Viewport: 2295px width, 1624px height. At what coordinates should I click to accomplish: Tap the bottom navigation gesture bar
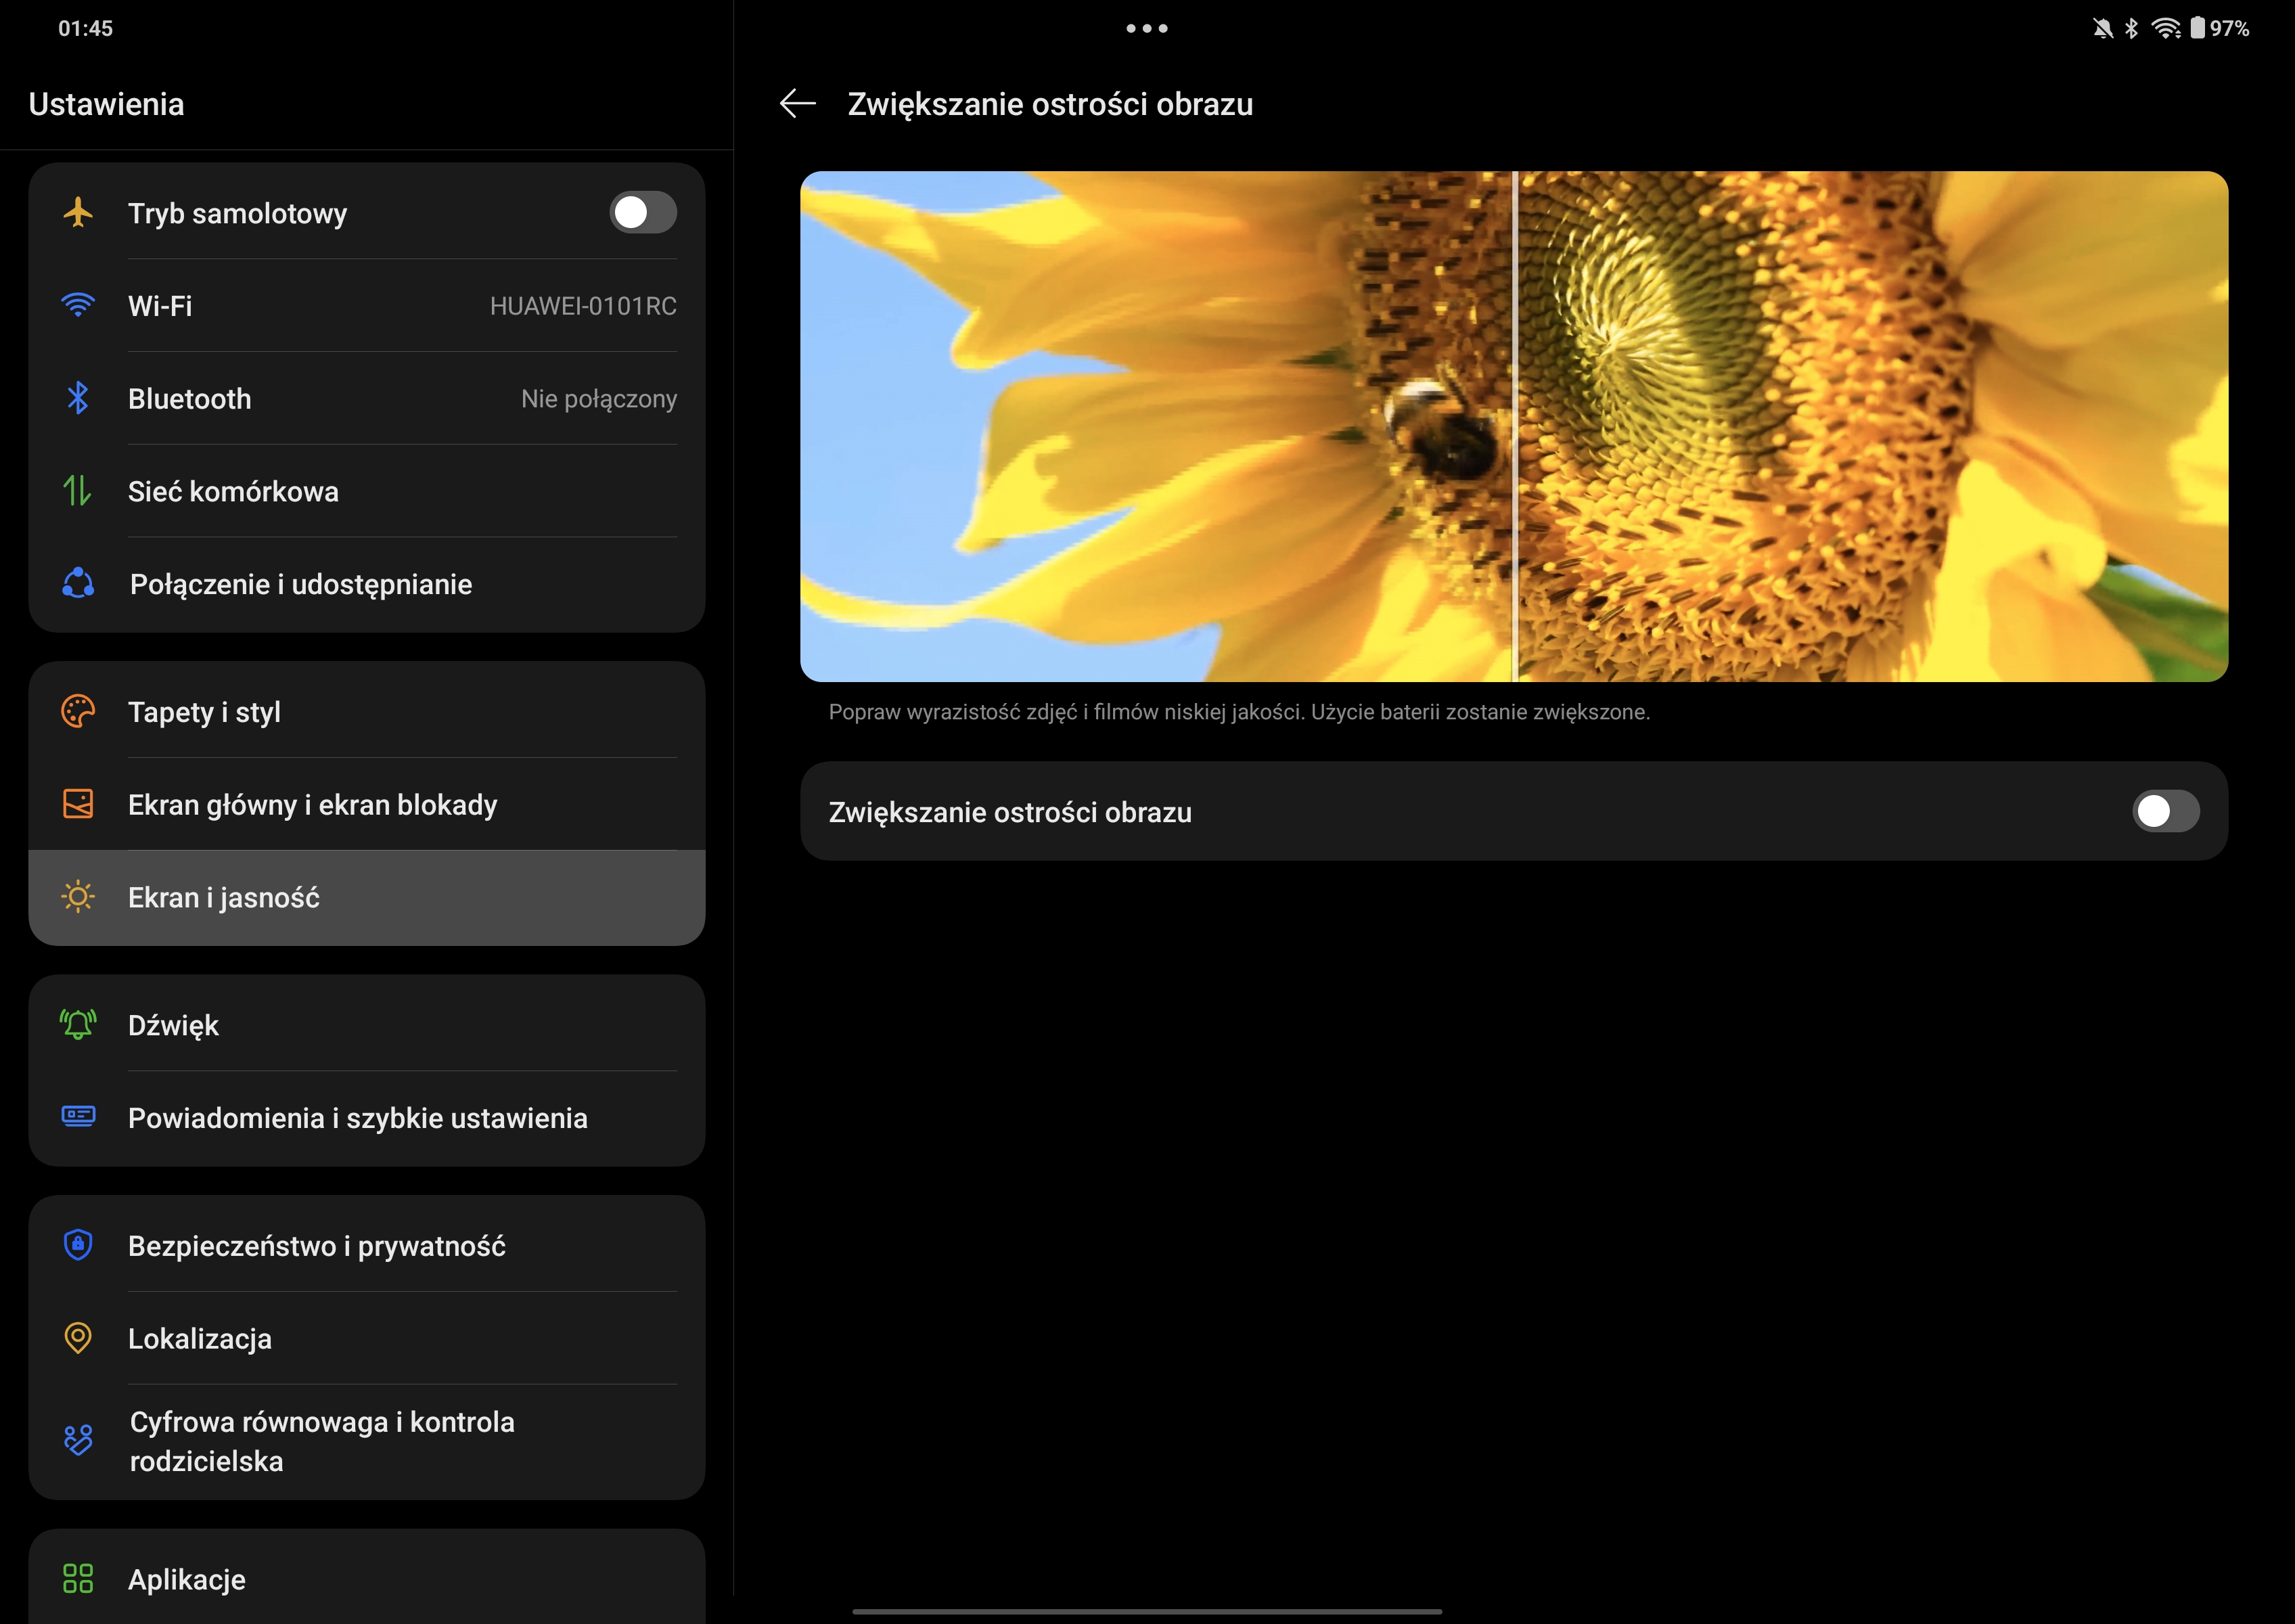pyautogui.click(x=1146, y=1611)
